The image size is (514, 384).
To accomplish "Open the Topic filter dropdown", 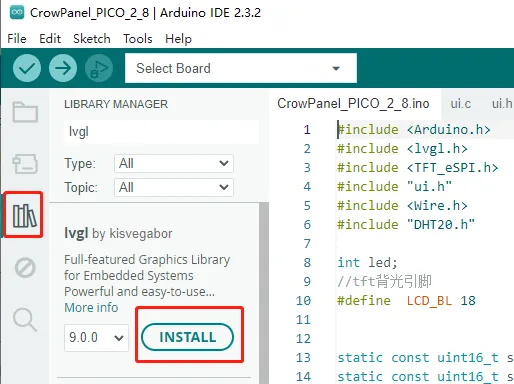I will (x=174, y=187).
